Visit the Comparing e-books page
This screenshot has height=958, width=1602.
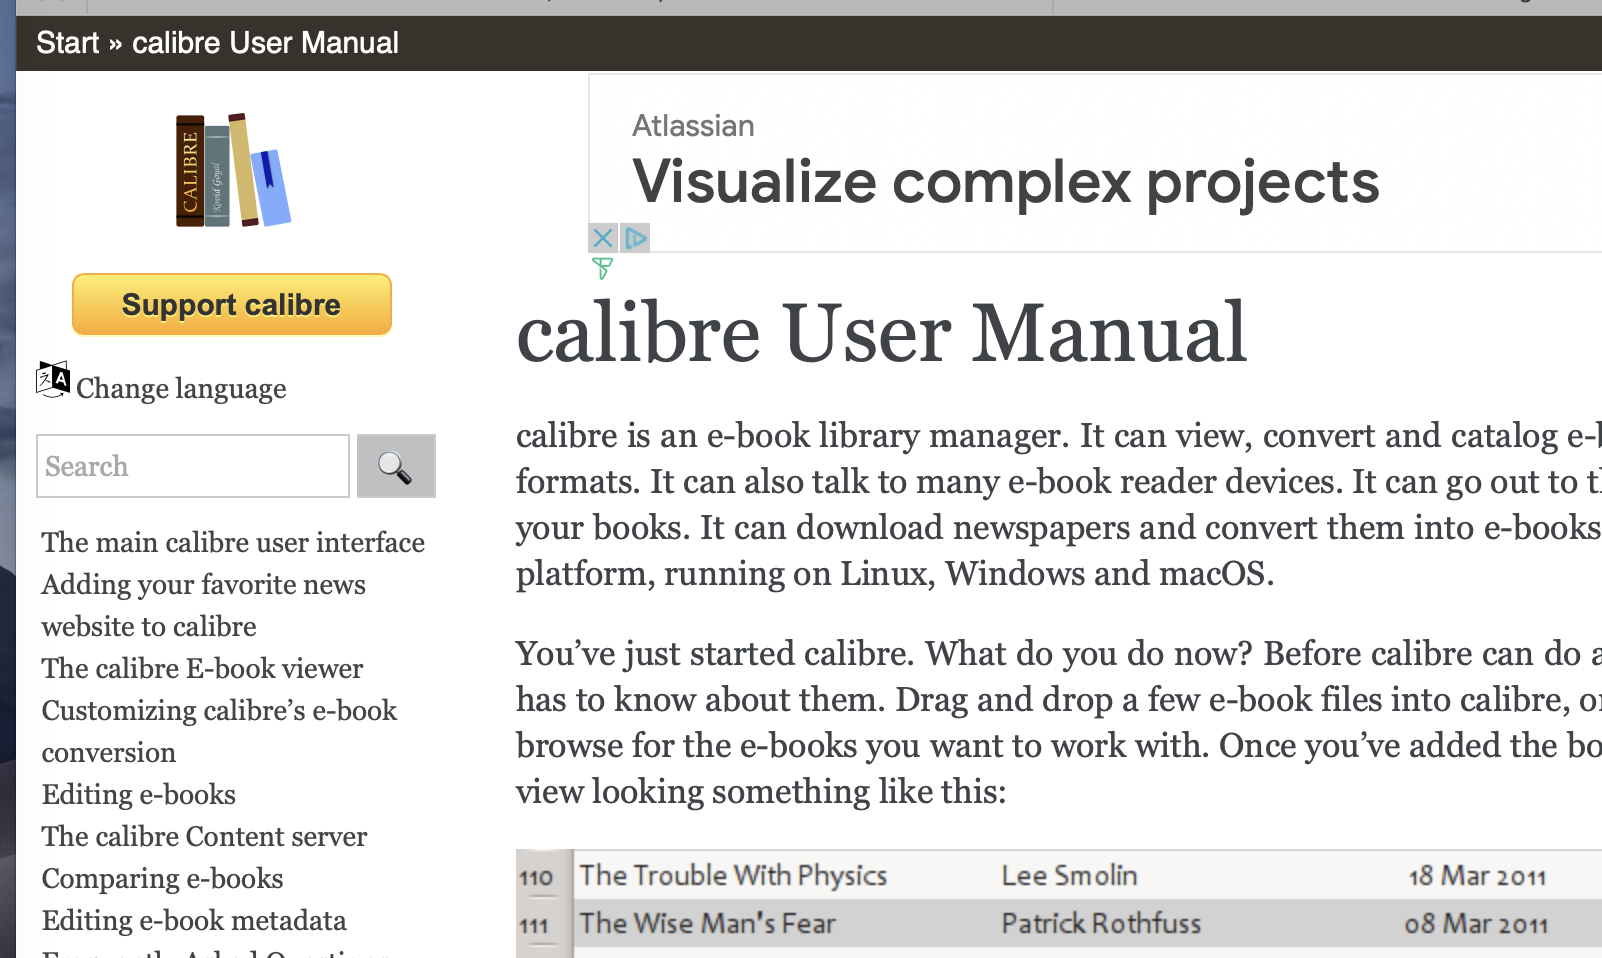point(162,878)
